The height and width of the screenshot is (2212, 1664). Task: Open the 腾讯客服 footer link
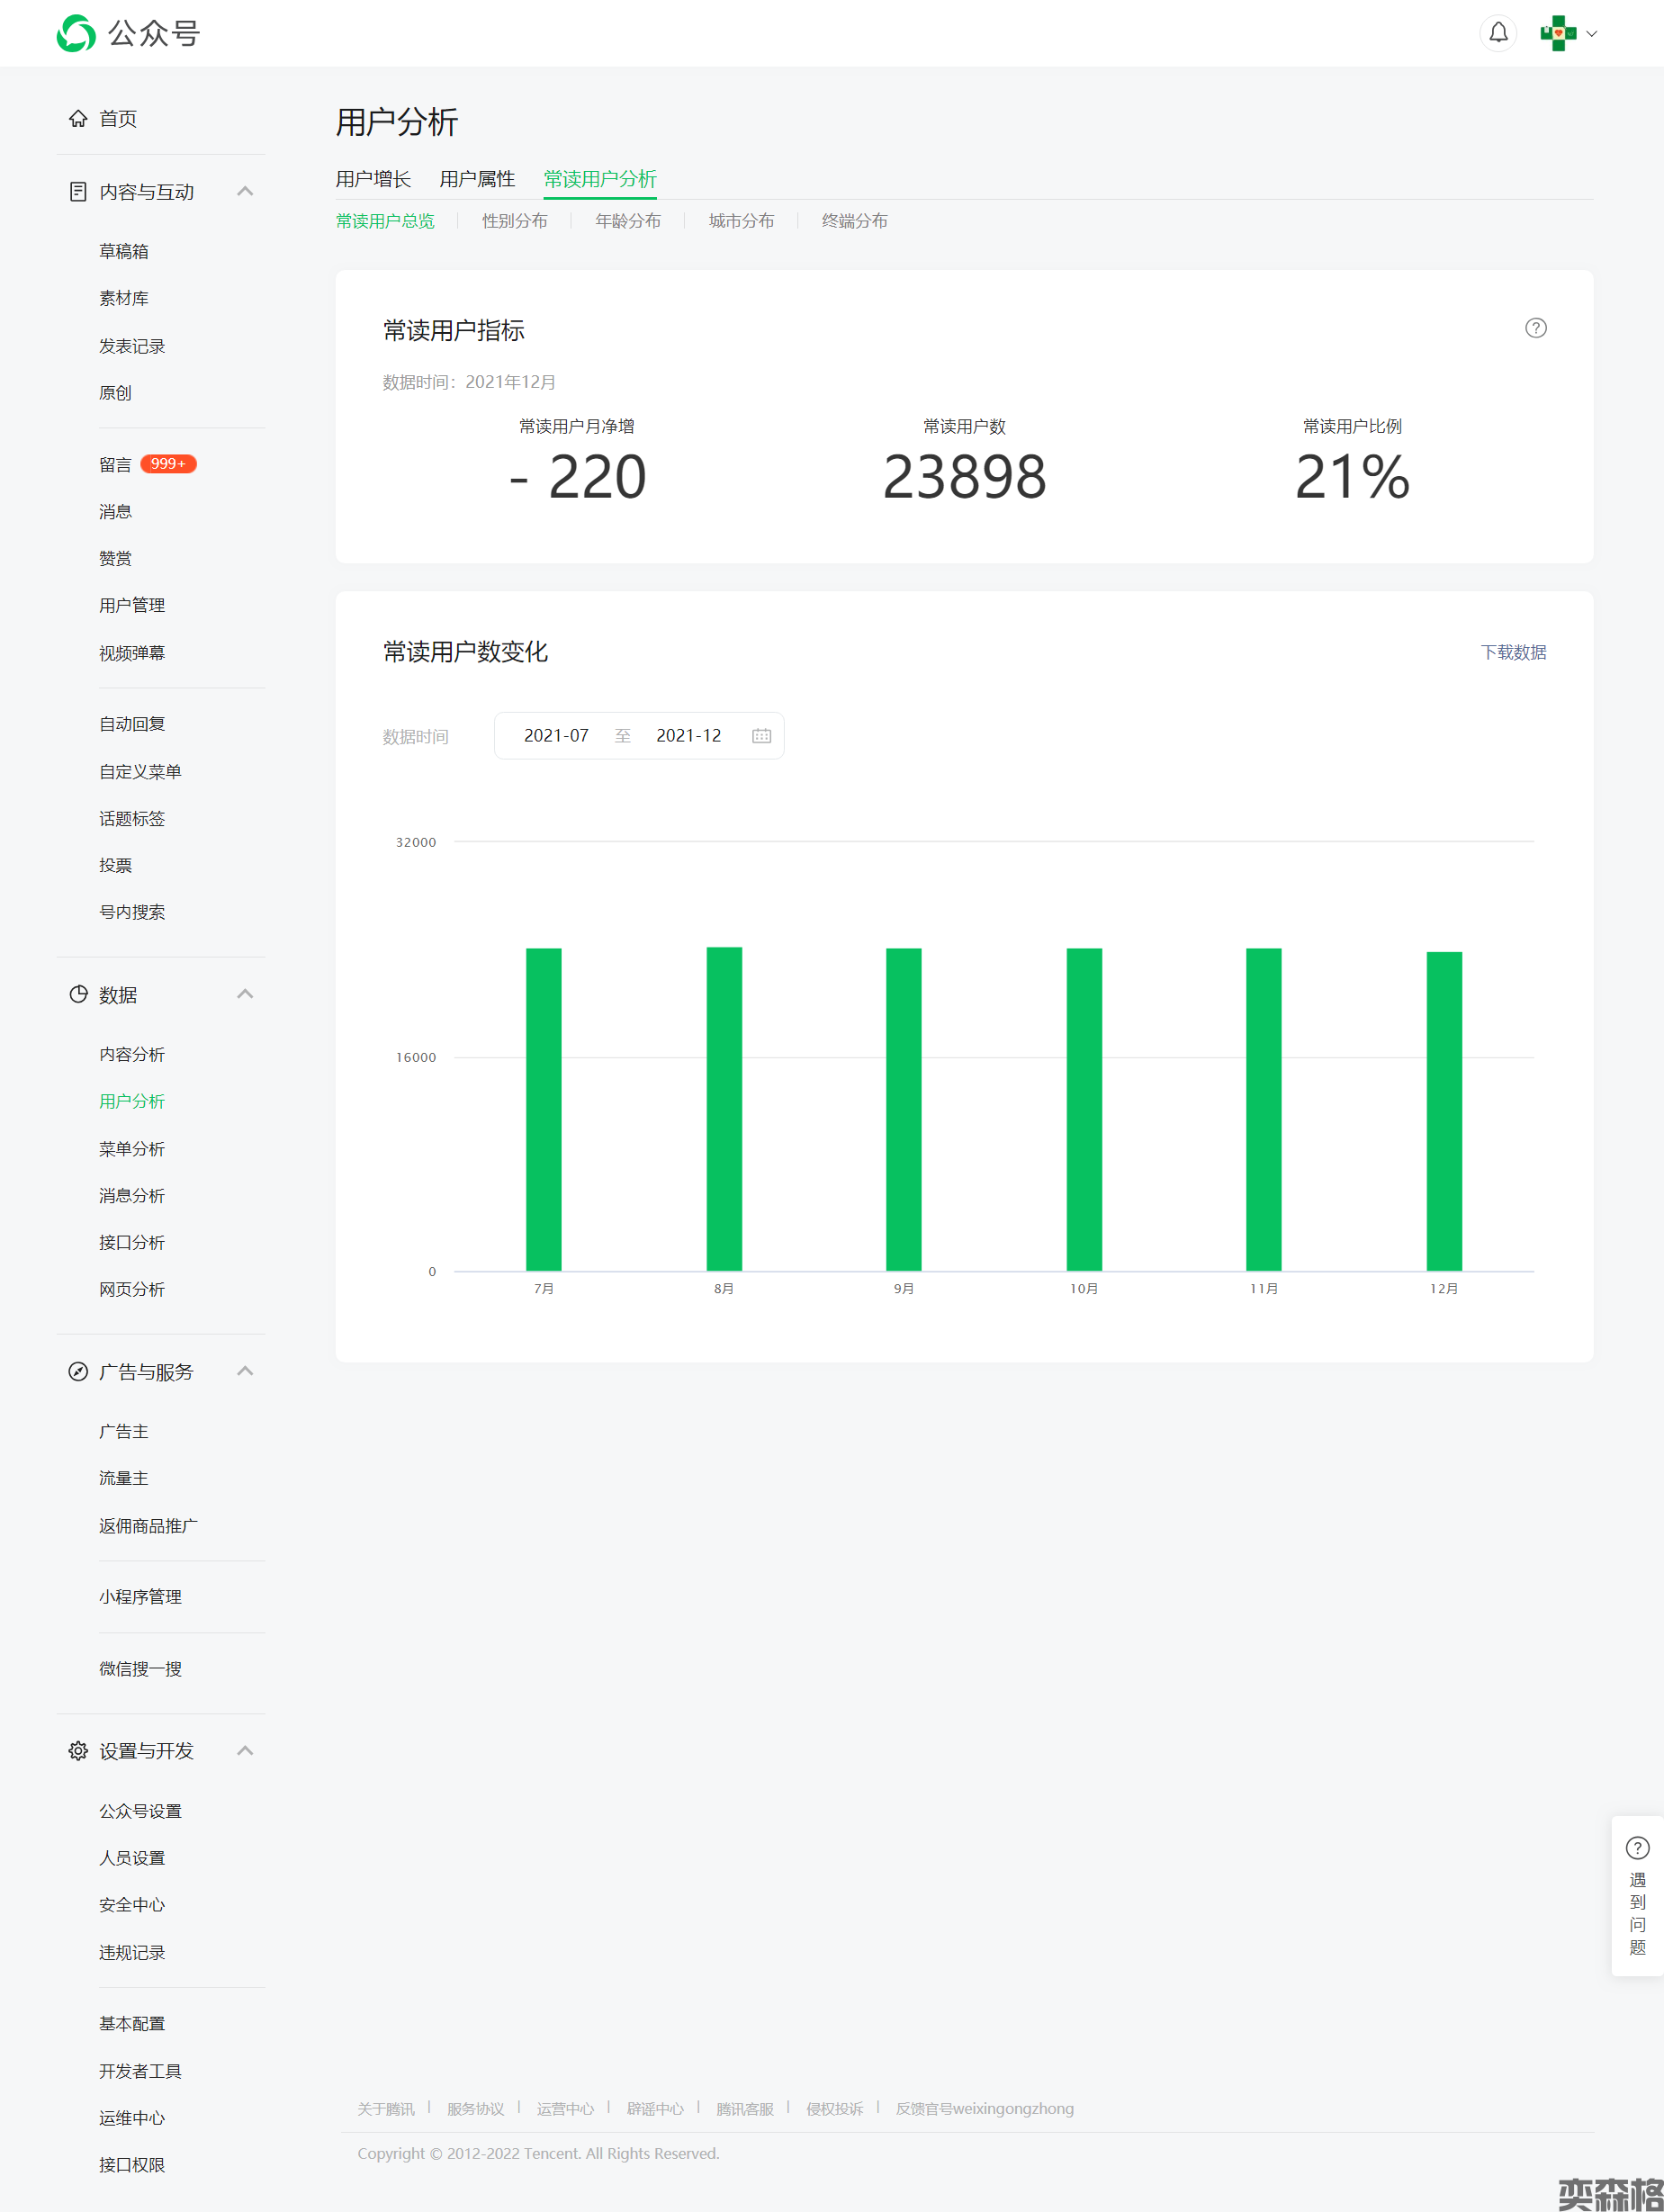coord(744,2108)
